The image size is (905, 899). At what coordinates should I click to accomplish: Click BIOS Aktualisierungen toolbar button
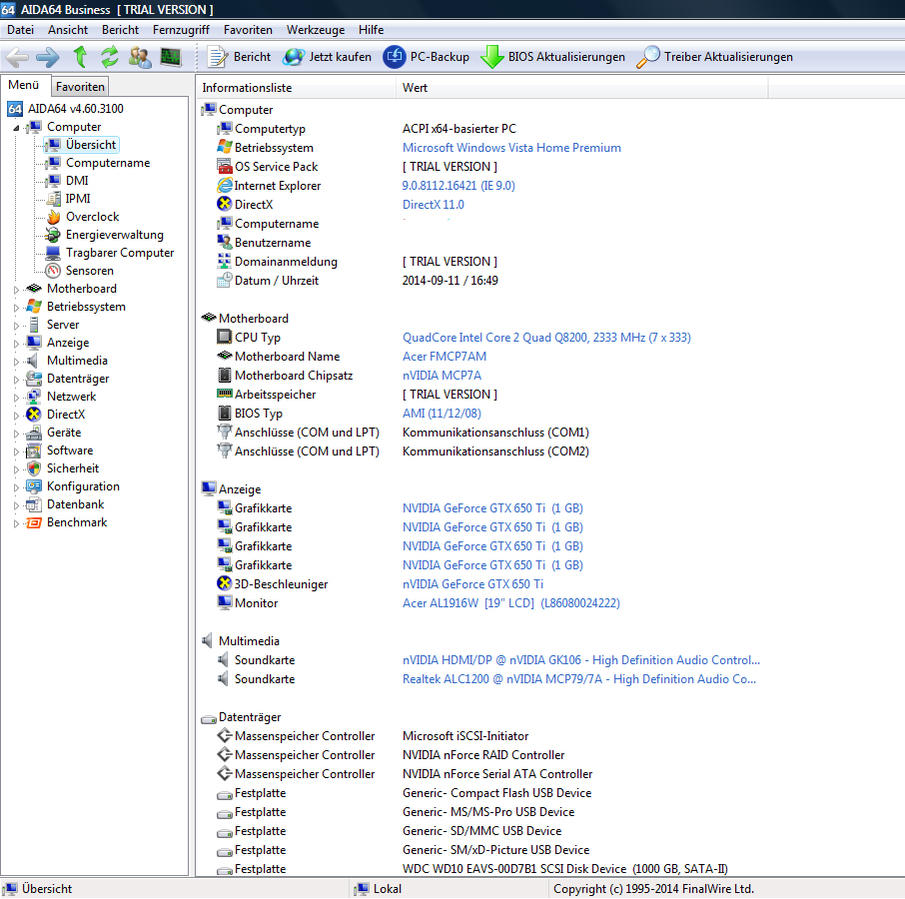click(x=553, y=57)
